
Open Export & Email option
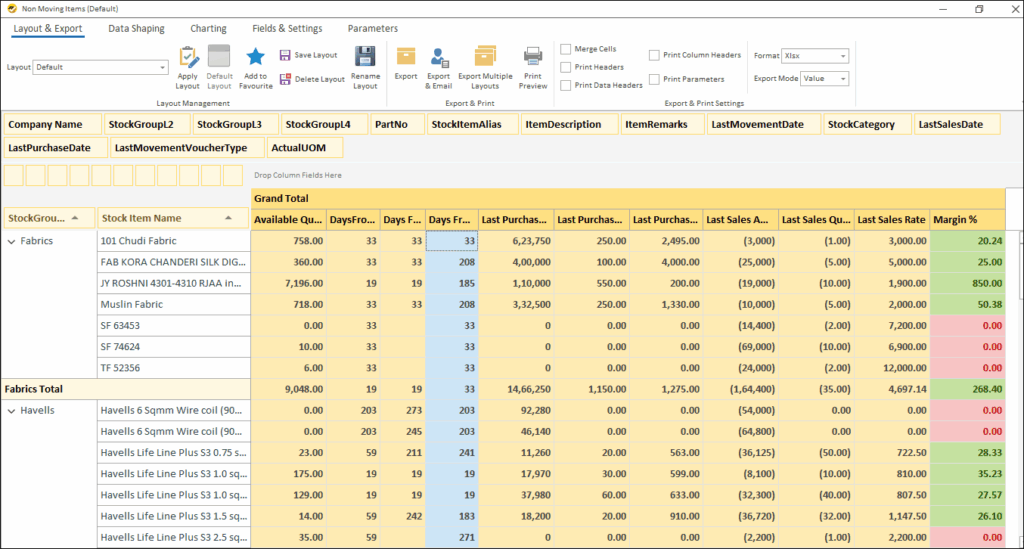tap(439, 58)
